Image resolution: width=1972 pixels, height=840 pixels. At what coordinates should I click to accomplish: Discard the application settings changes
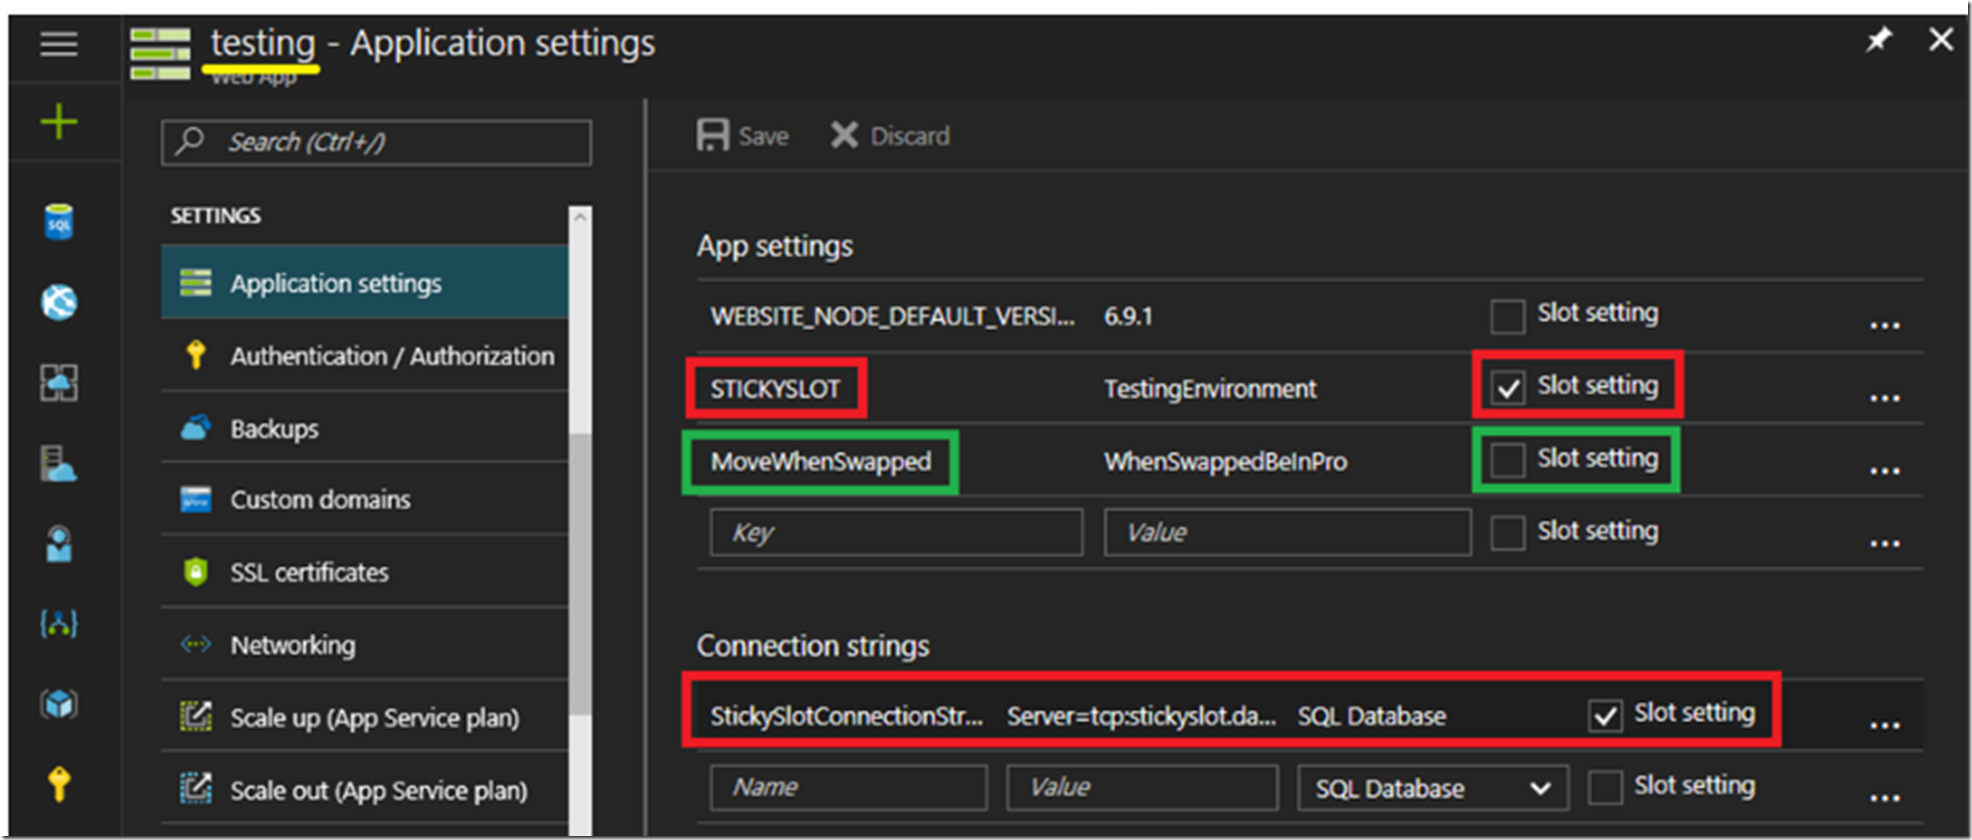[890, 136]
